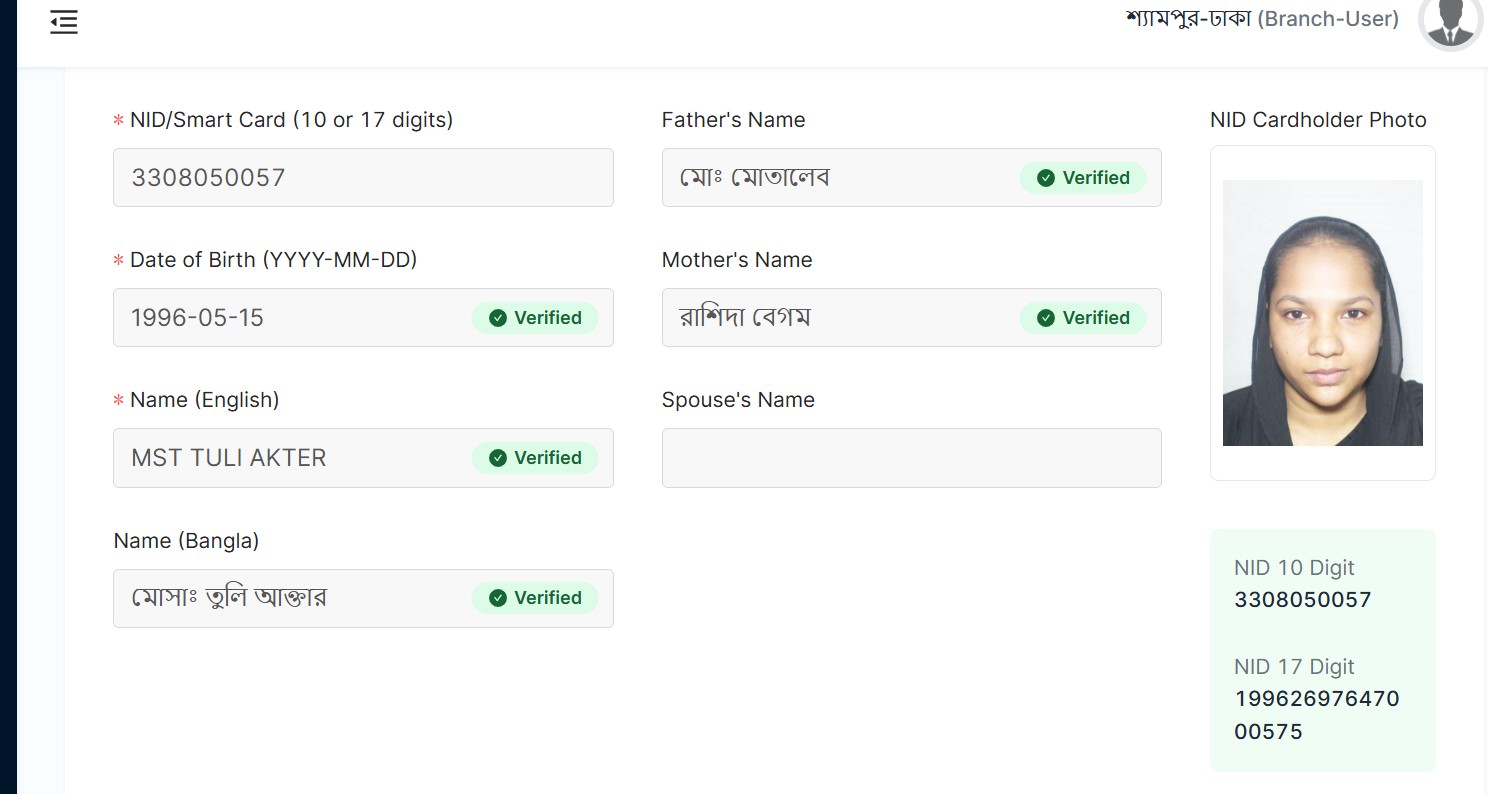Focus the NID/Smart Card number field
This screenshot has height=794, width=1488.
362,178
